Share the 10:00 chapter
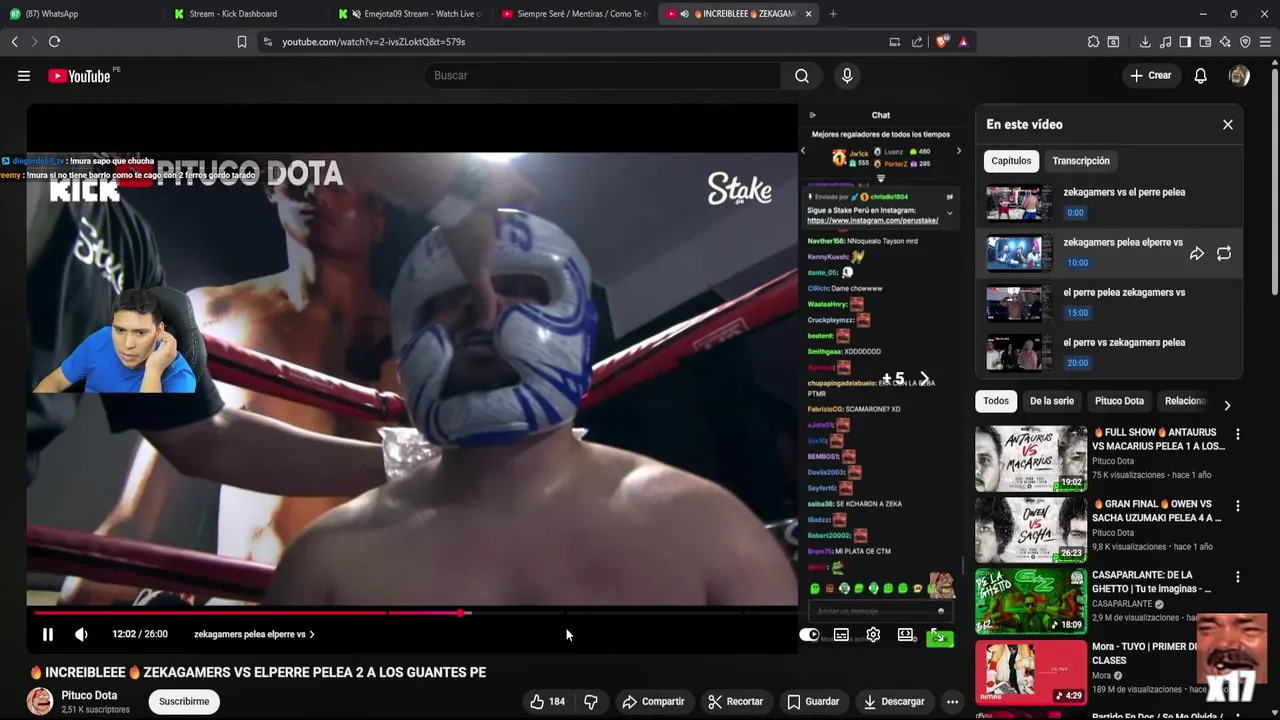Image resolution: width=1280 pixels, height=720 pixels. (1197, 254)
